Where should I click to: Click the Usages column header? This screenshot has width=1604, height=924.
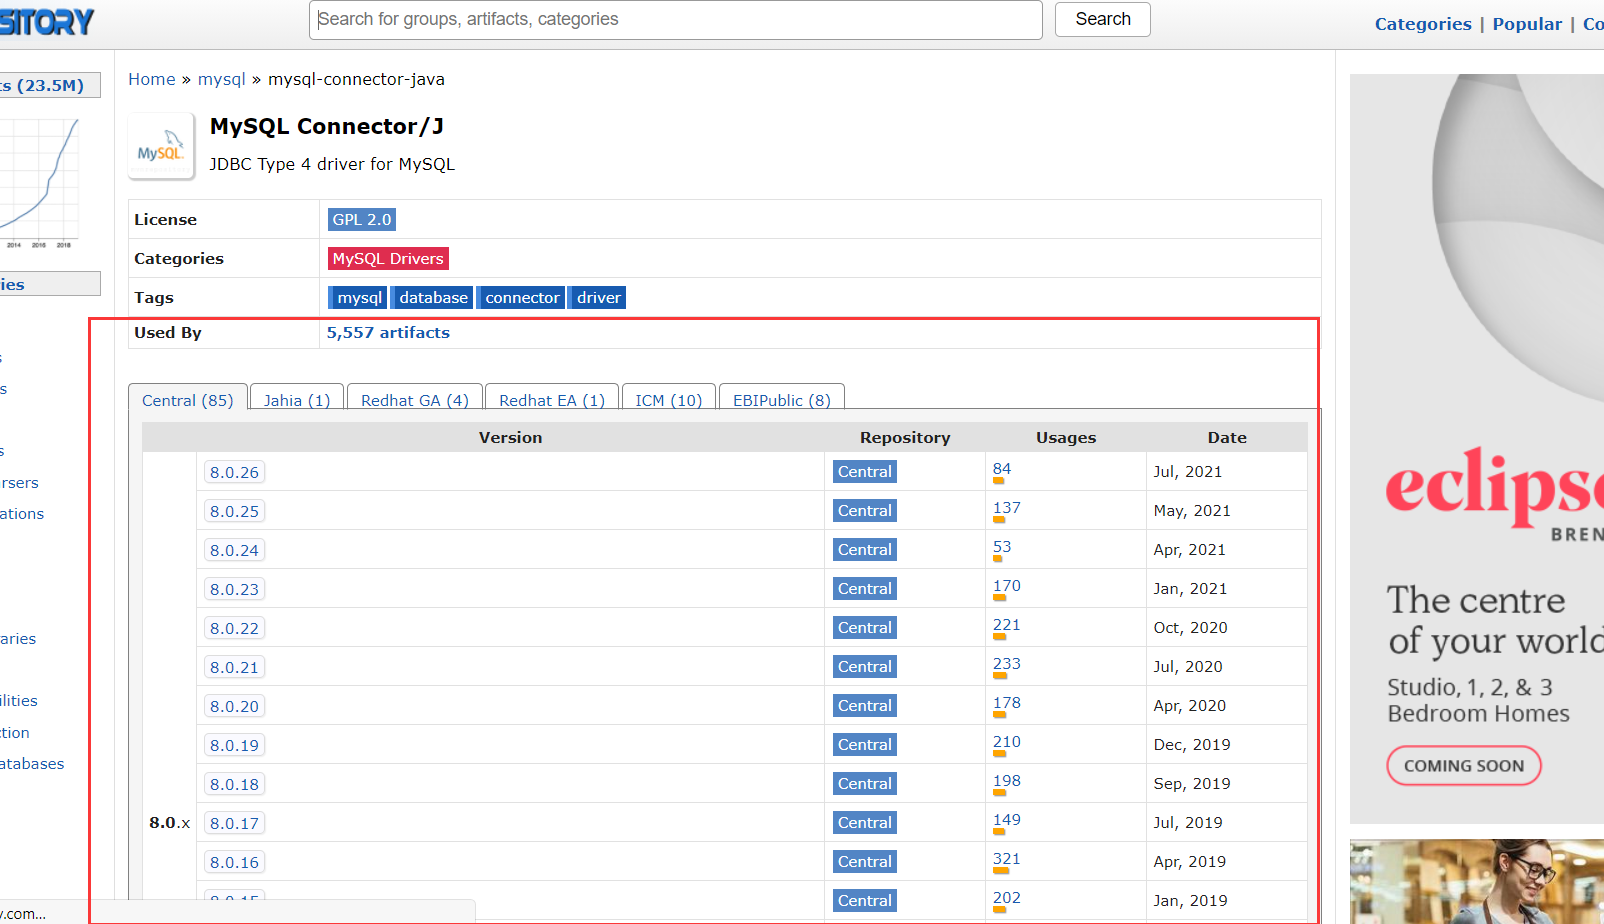pyautogui.click(x=1066, y=437)
